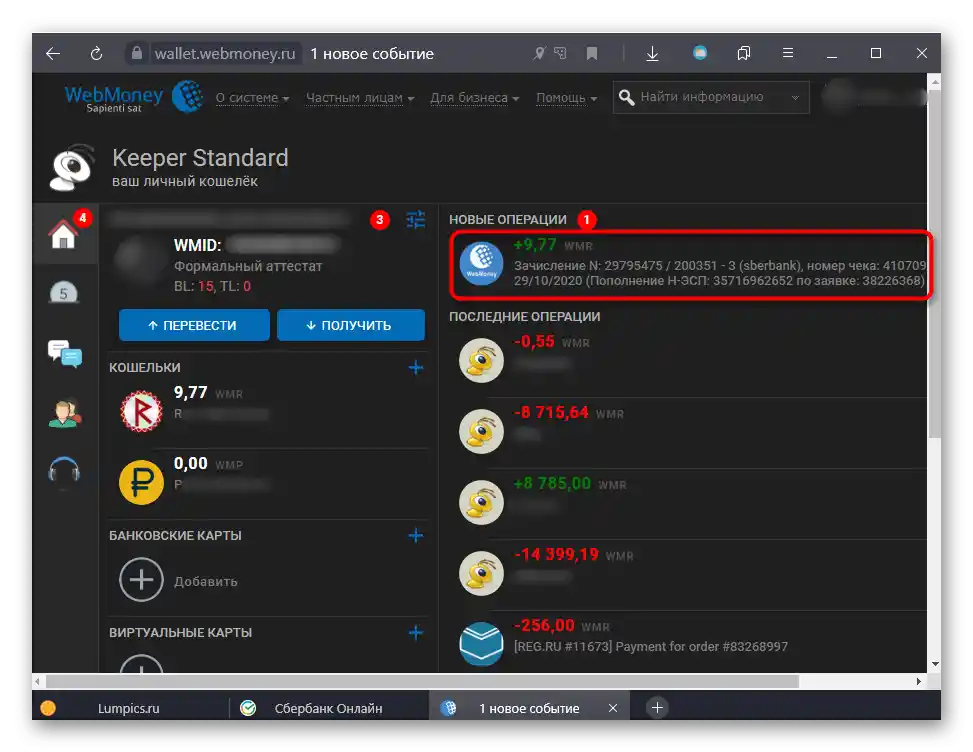Bookmark this page with the bookmark icon
This screenshot has height=752, width=973.
592,54
